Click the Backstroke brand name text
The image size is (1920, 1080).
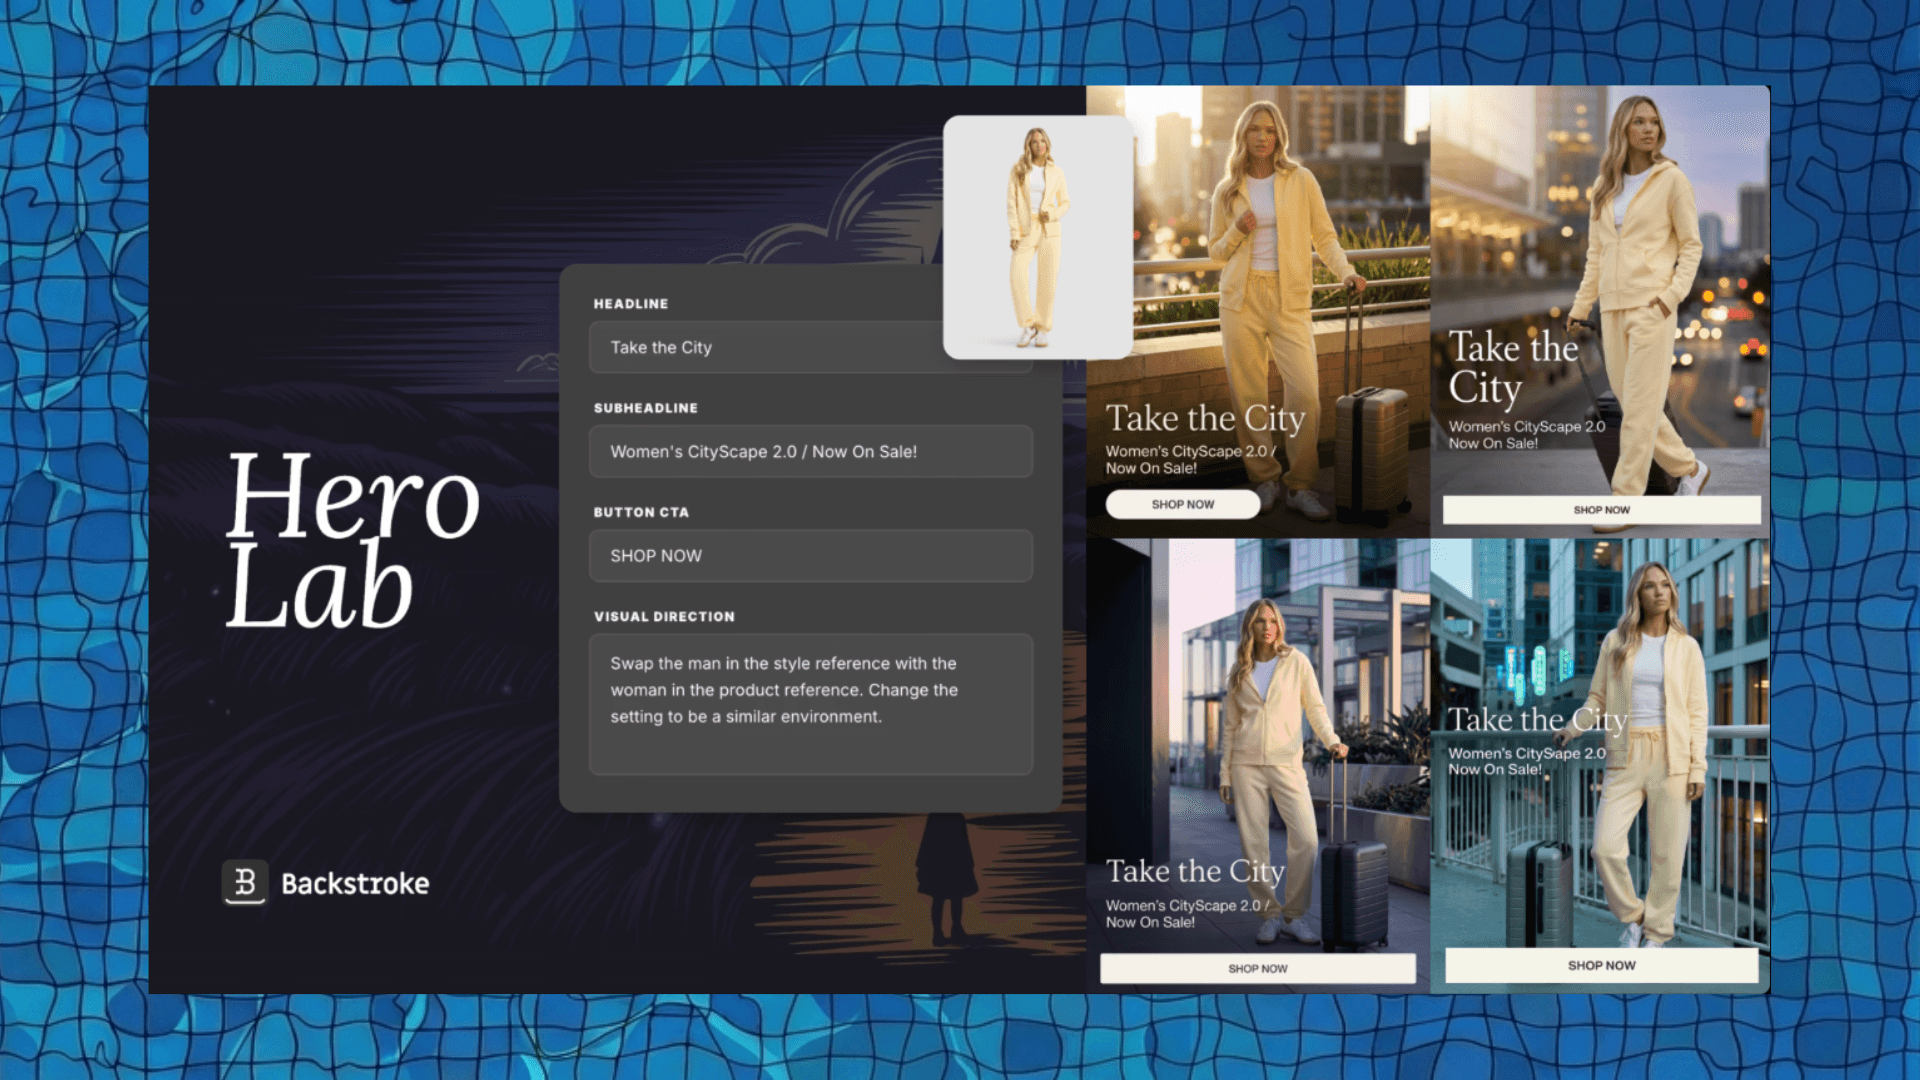point(355,884)
